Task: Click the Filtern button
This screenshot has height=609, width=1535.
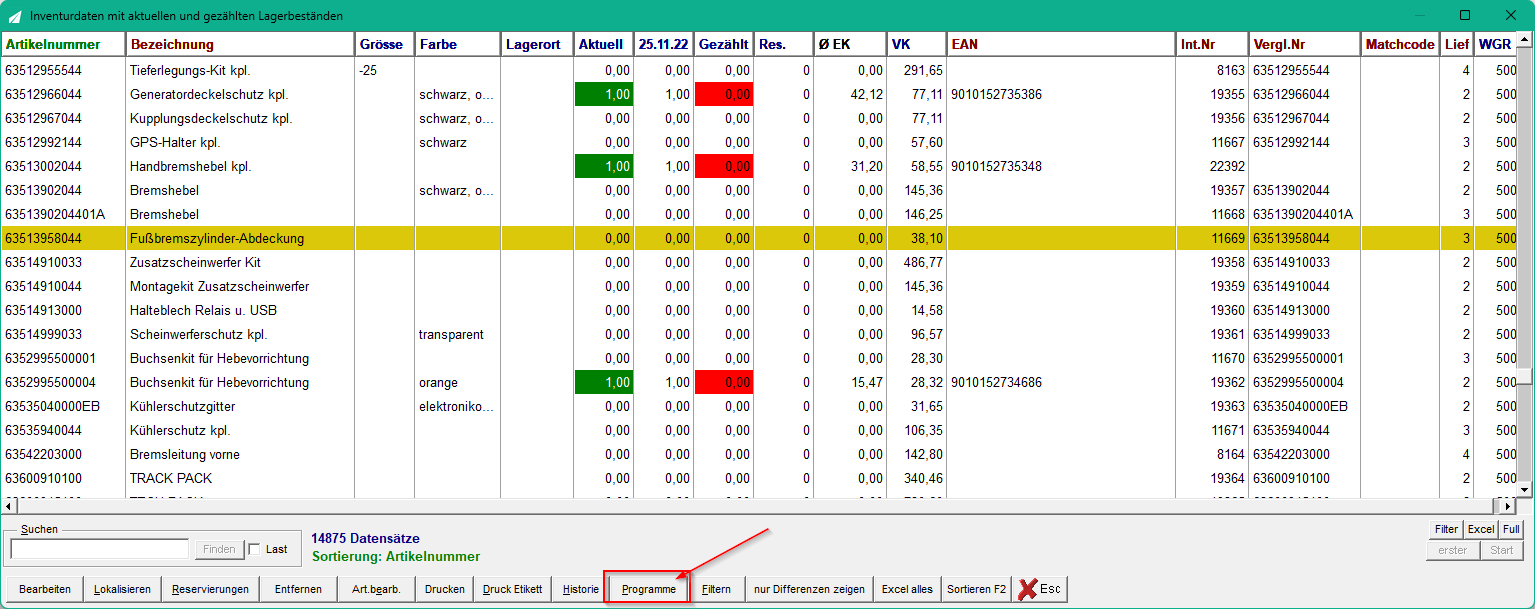Action: tap(716, 589)
